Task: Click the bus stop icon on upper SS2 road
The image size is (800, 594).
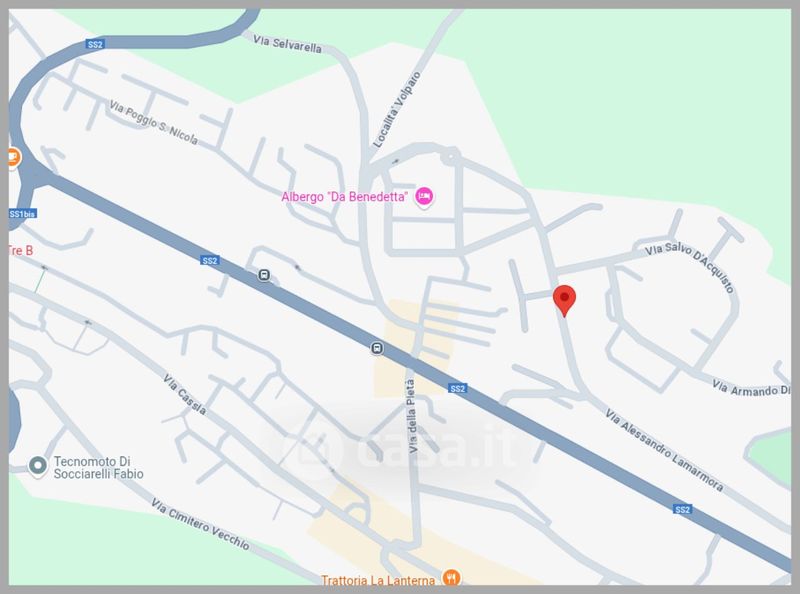Action: 264,275
